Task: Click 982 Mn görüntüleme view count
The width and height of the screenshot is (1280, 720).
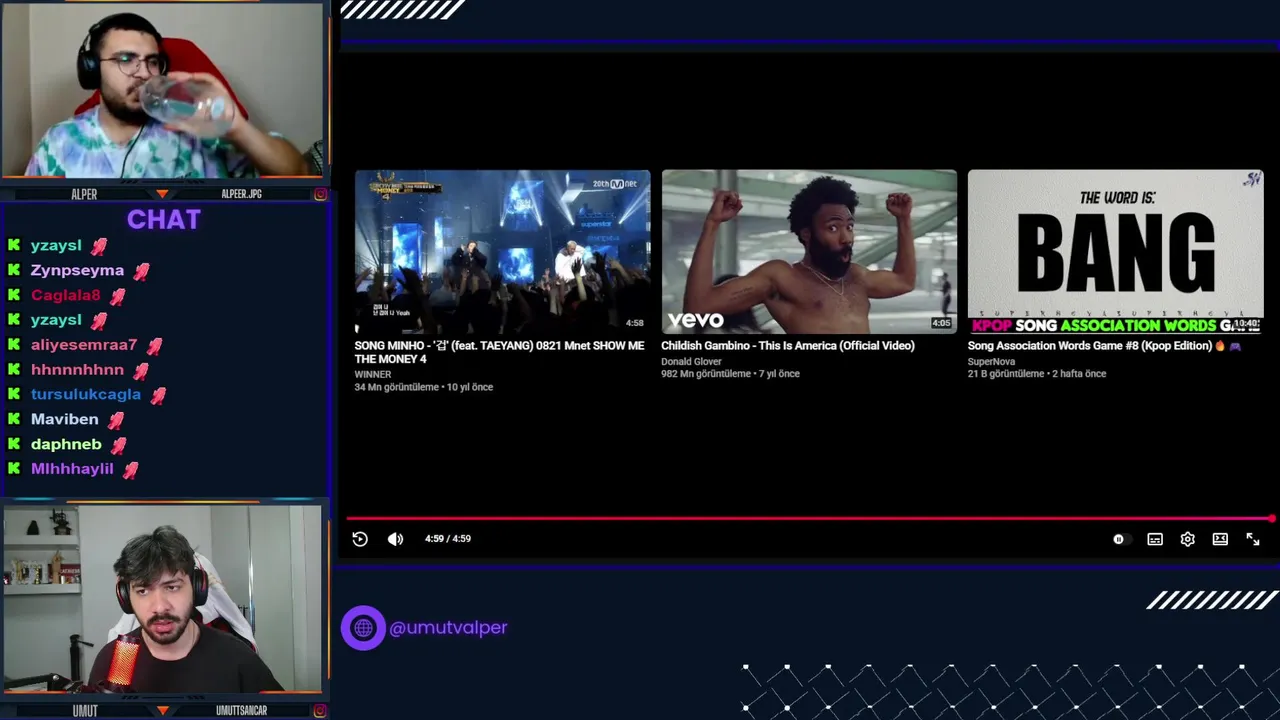Action: 706,374
